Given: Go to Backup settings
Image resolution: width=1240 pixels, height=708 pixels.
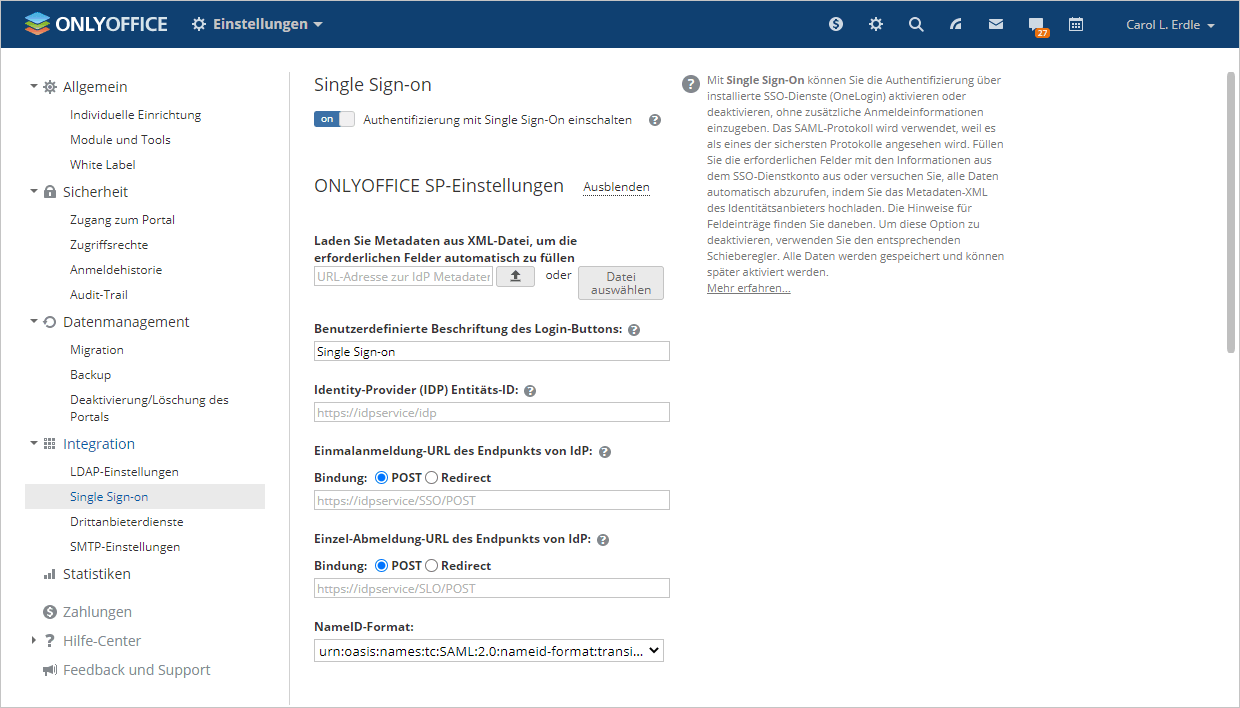Looking at the screenshot, I should [x=90, y=375].
